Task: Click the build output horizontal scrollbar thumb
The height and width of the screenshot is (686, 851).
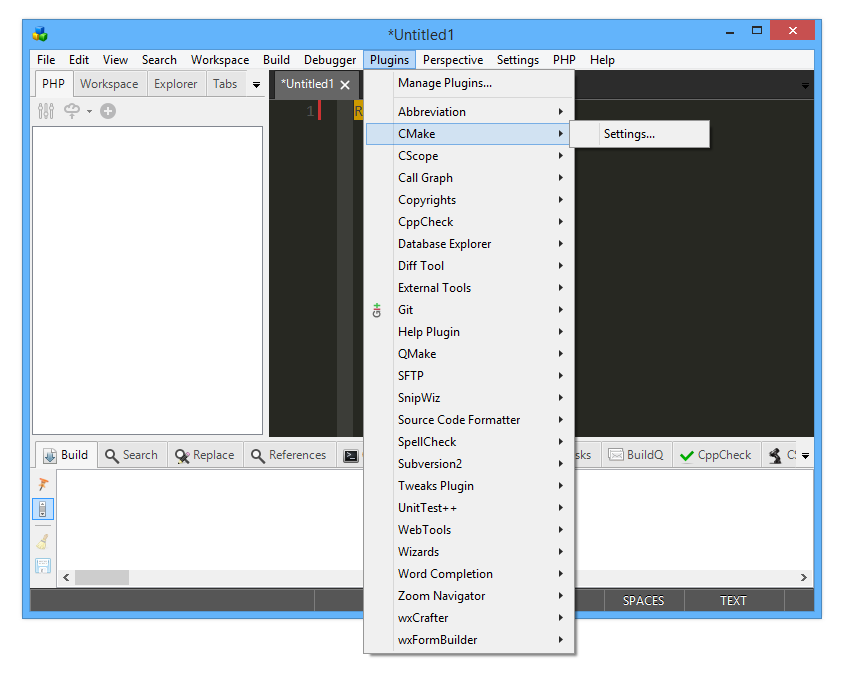Action: [x=102, y=578]
